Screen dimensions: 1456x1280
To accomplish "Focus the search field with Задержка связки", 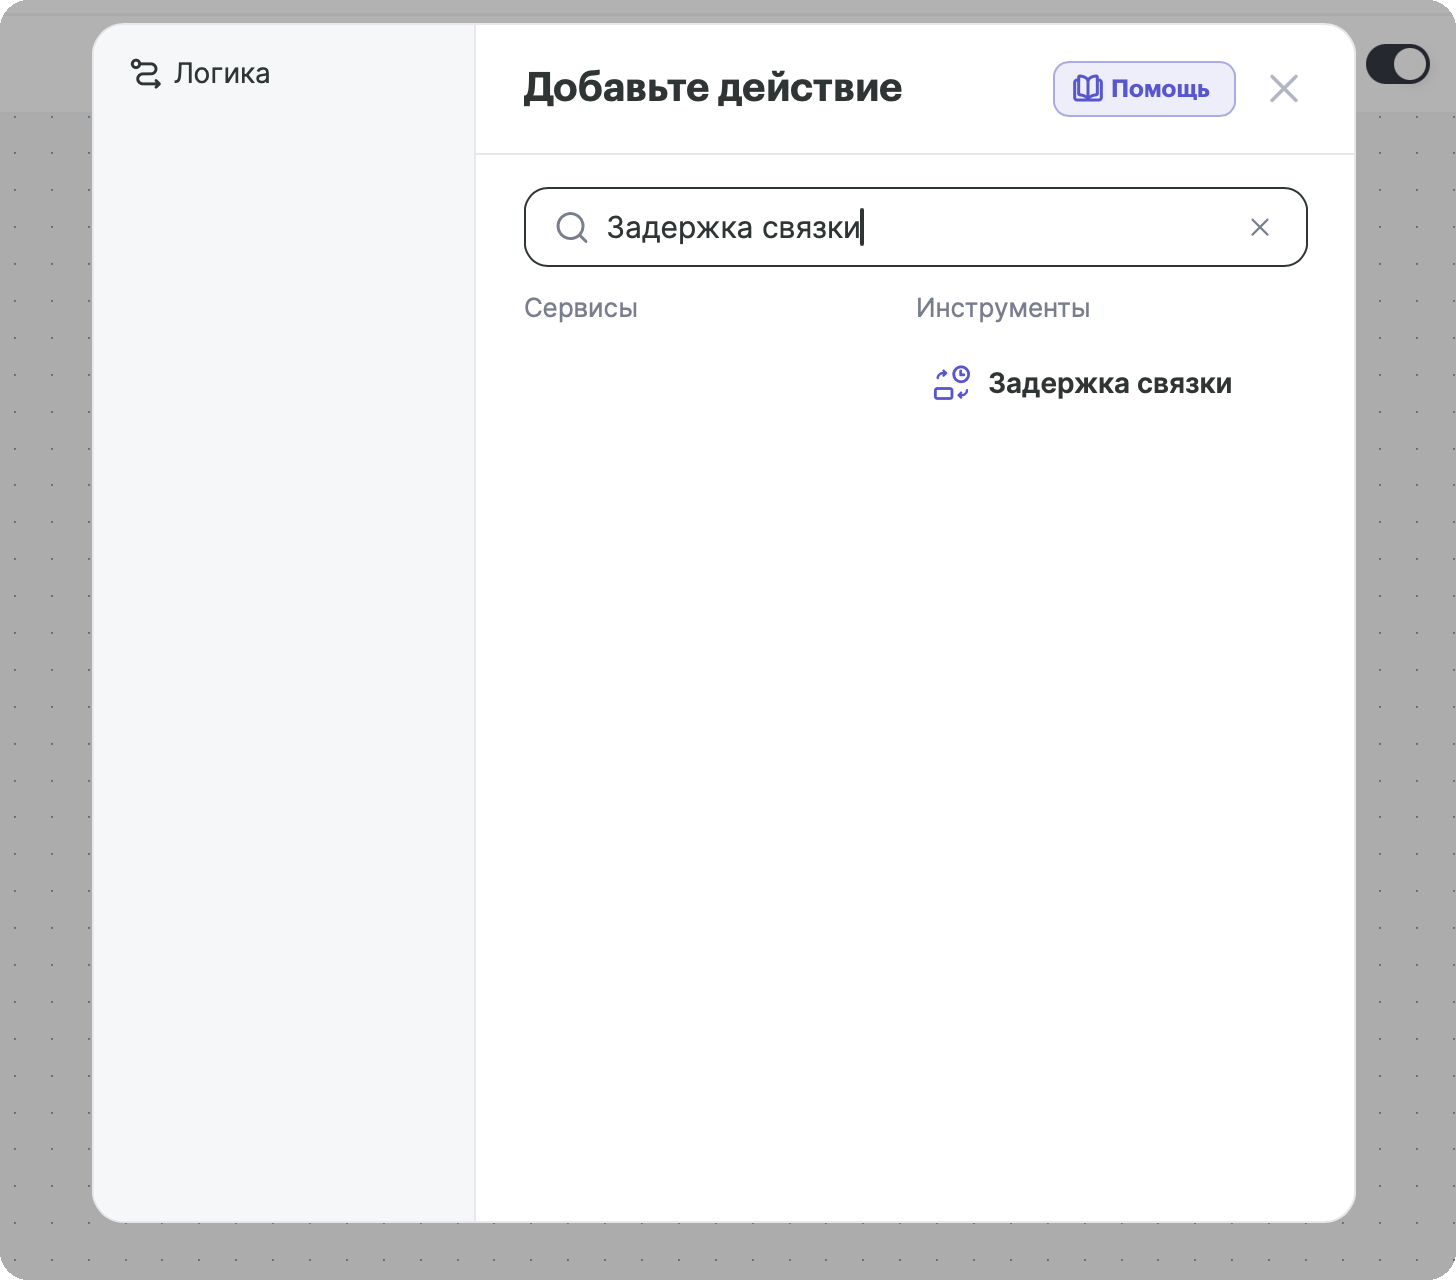I will 915,227.
